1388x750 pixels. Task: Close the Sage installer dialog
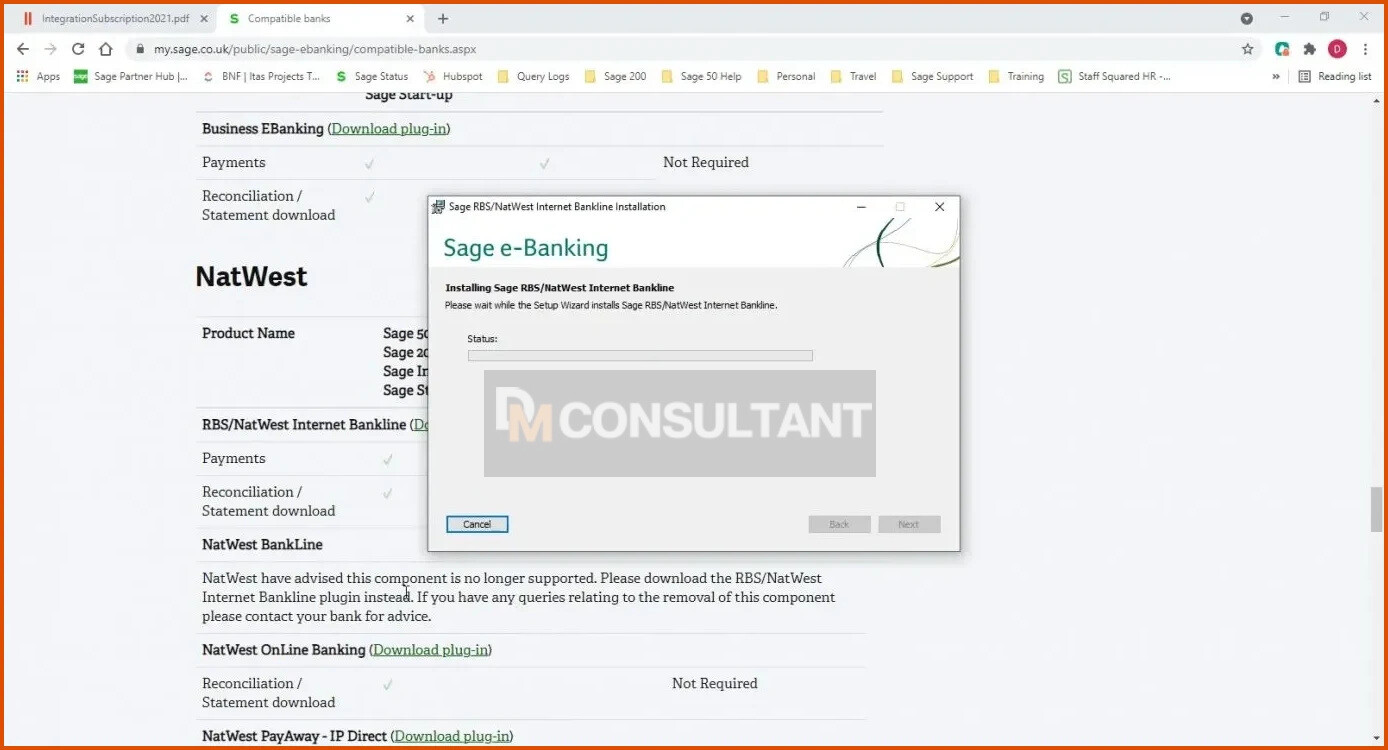tap(939, 207)
